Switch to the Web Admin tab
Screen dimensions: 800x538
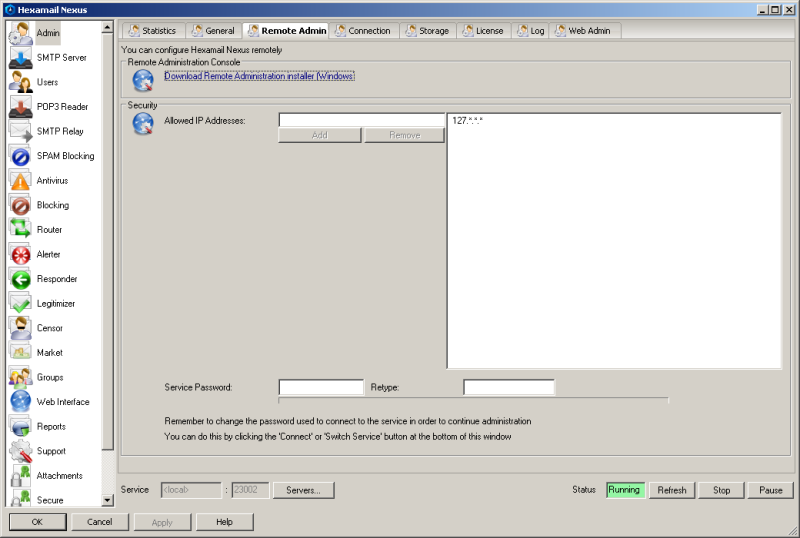[x=582, y=31]
